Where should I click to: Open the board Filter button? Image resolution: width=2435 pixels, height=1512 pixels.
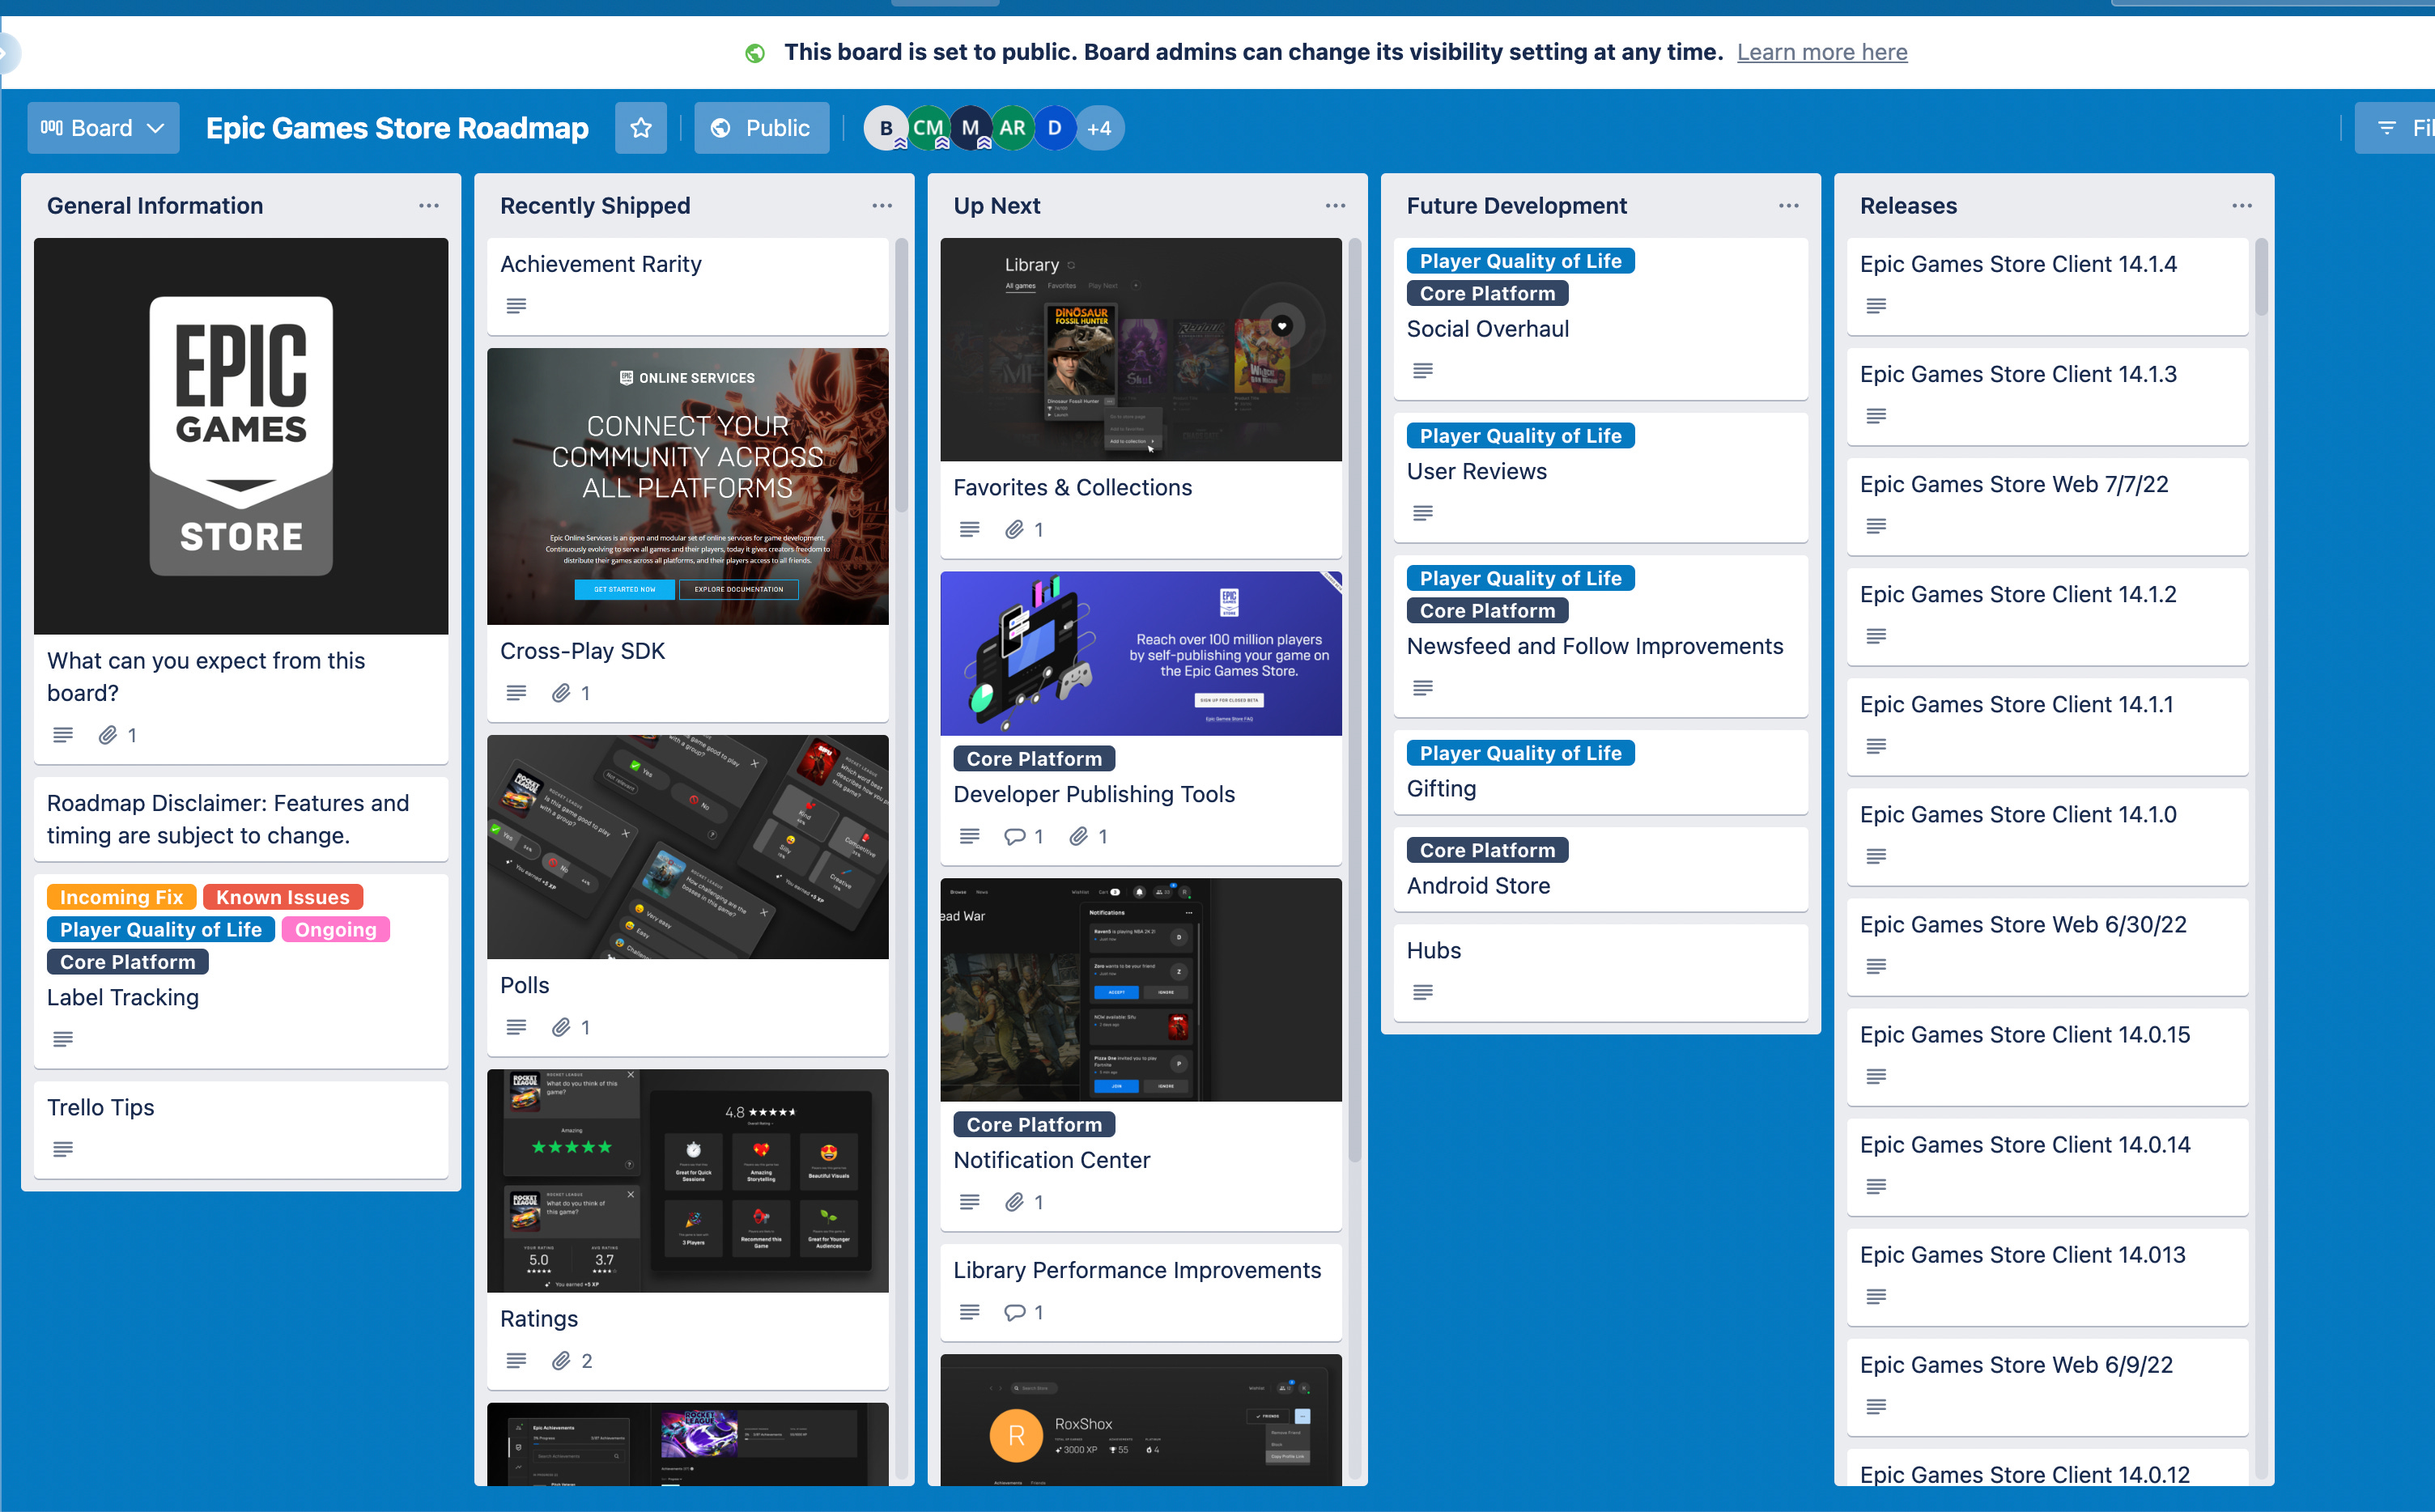(x=2395, y=128)
